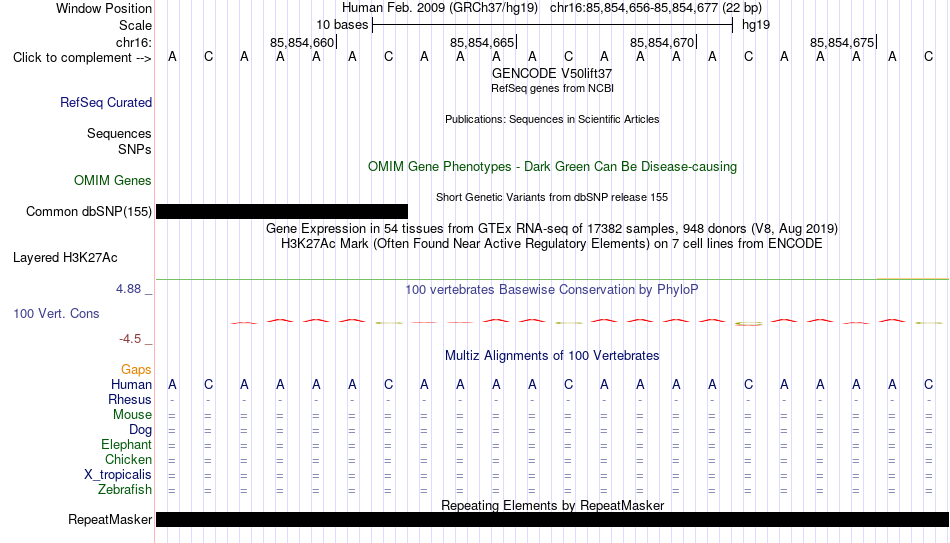Click the chr16: label
950x543 pixels.
click(x=134, y=42)
